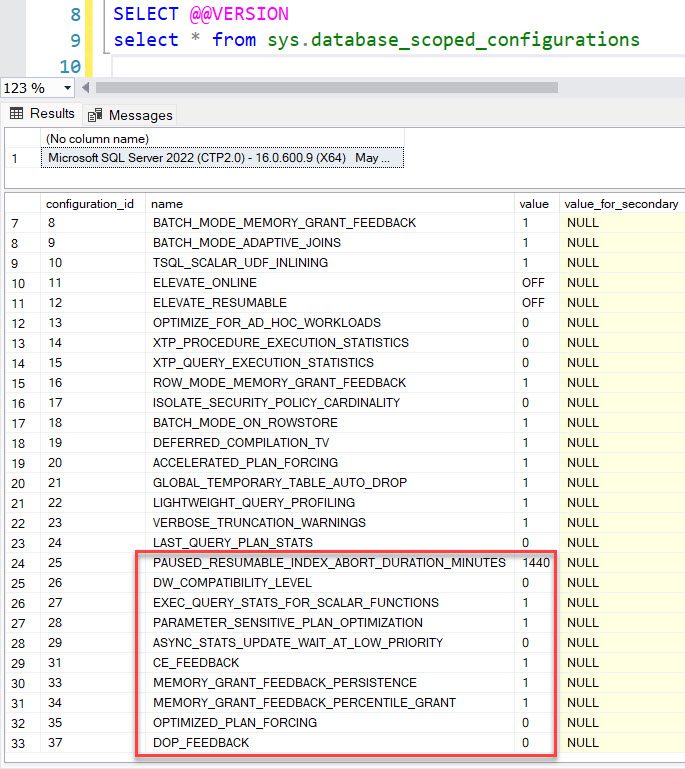Select the ISOLATE_SECURITY_POLICY_CARDINALITY cell
The width and height of the screenshot is (685, 769).
tap(330, 403)
